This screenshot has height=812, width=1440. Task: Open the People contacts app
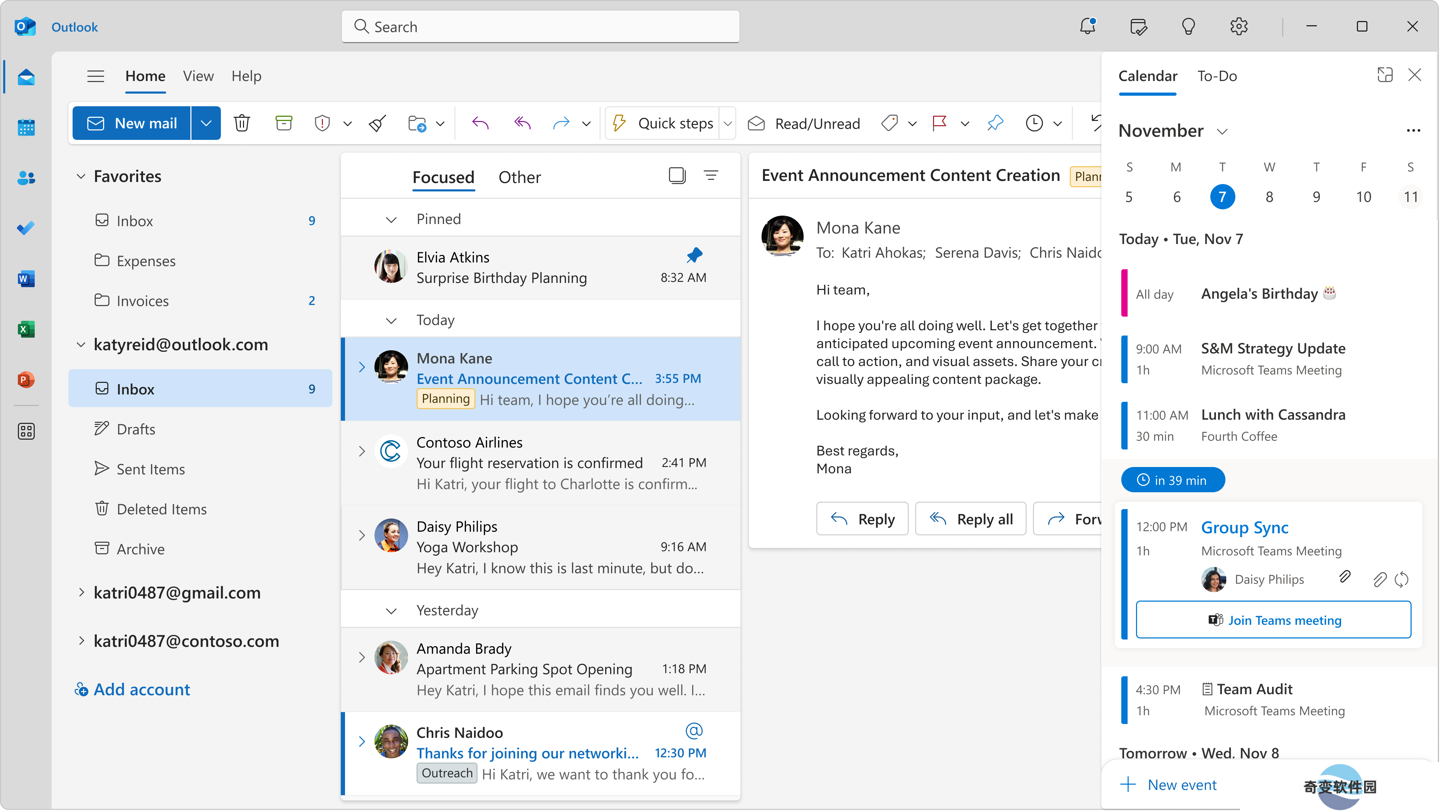[x=26, y=178]
